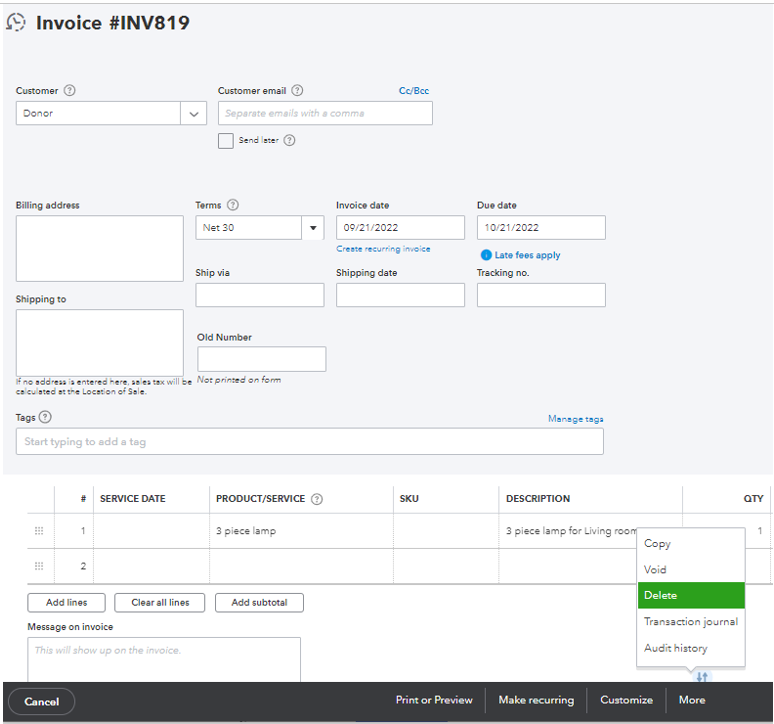Click help icon next to Customer label
The width and height of the screenshot is (774, 724).
69,91
